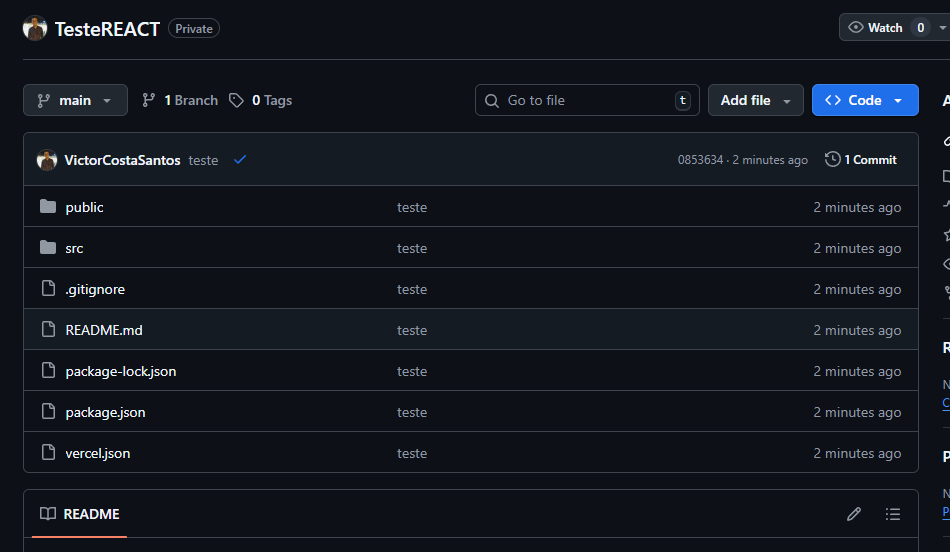Click the green commit status checkmark
Image resolution: width=950 pixels, height=552 pixels.
(240, 160)
